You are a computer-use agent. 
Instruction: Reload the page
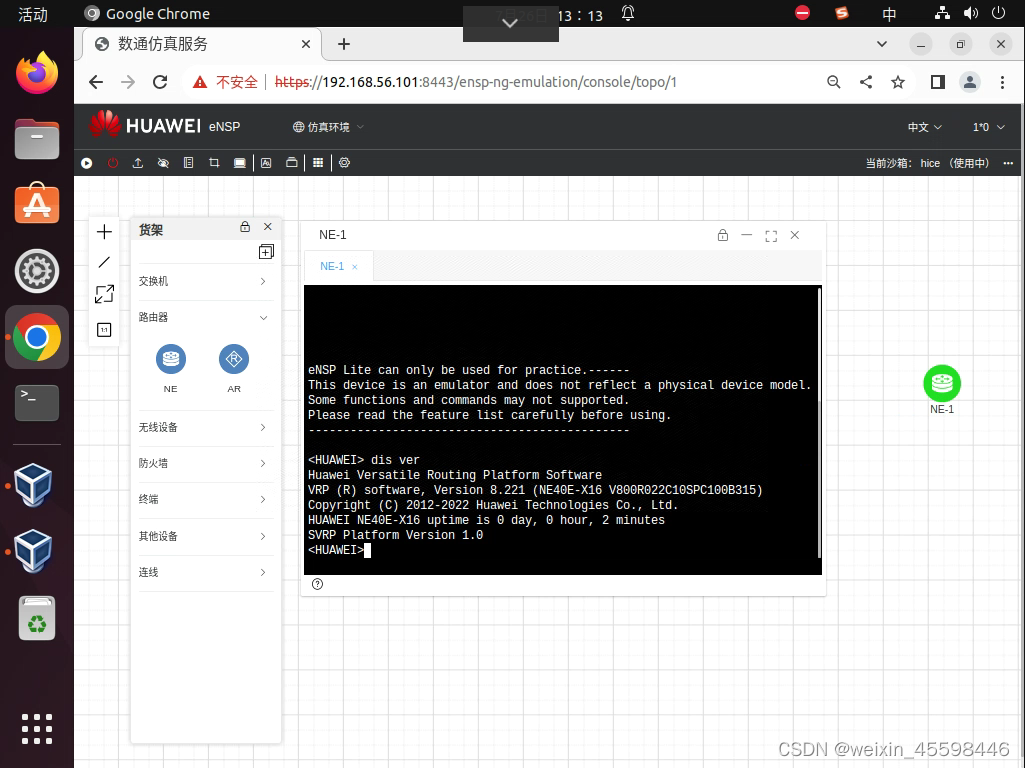click(x=160, y=82)
